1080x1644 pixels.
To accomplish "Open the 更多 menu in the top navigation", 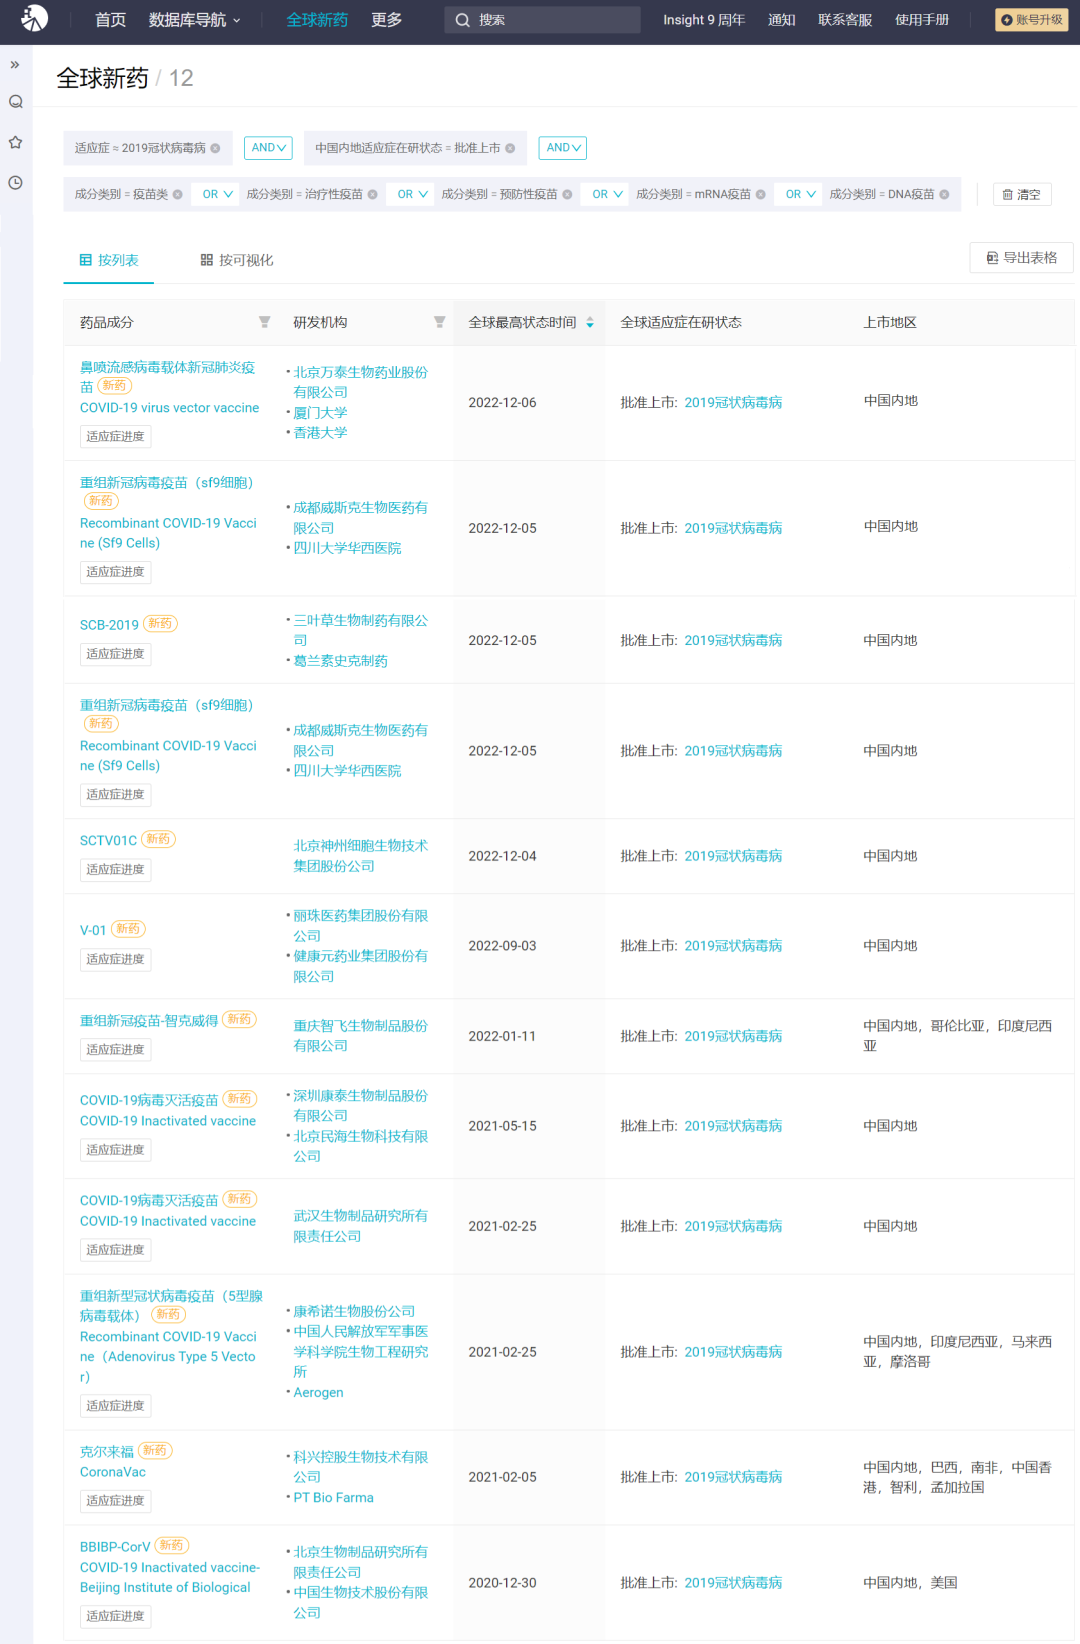I will 386,20.
